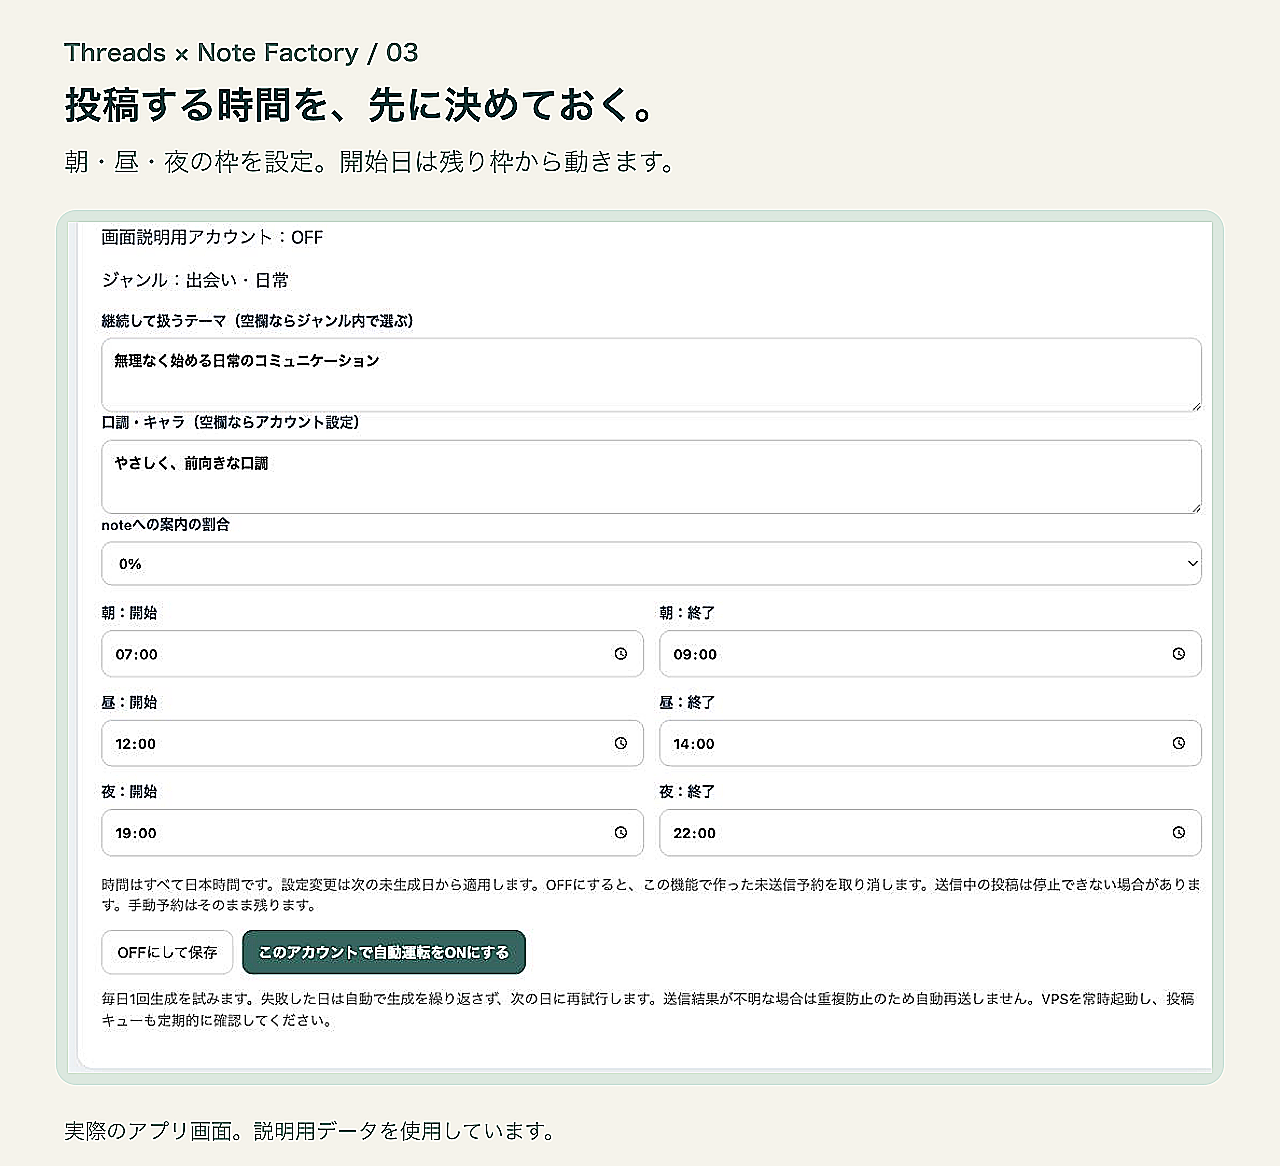Click the 19:00 night start time value
1280x1166 pixels.
pyautogui.click(x=136, y=833)
